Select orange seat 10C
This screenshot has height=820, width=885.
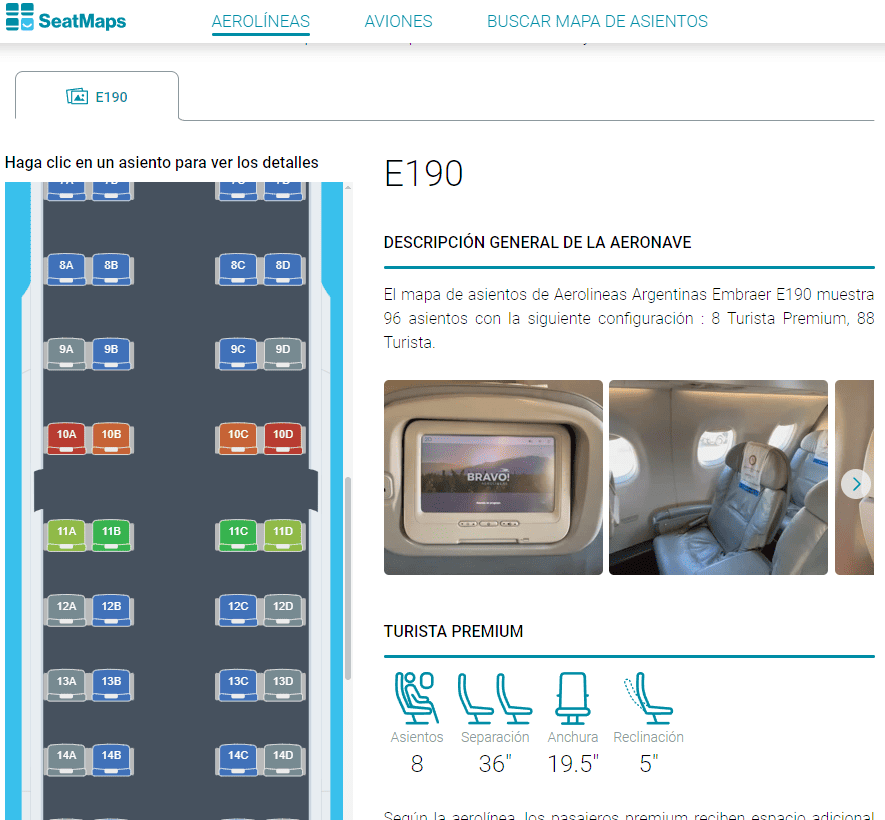pos(238,438)
